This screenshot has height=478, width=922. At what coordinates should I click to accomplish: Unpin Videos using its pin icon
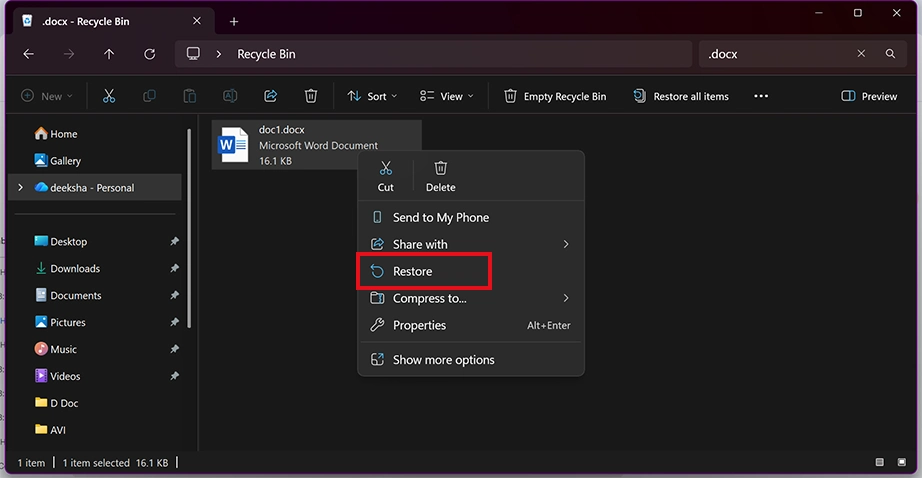[175, 376]
